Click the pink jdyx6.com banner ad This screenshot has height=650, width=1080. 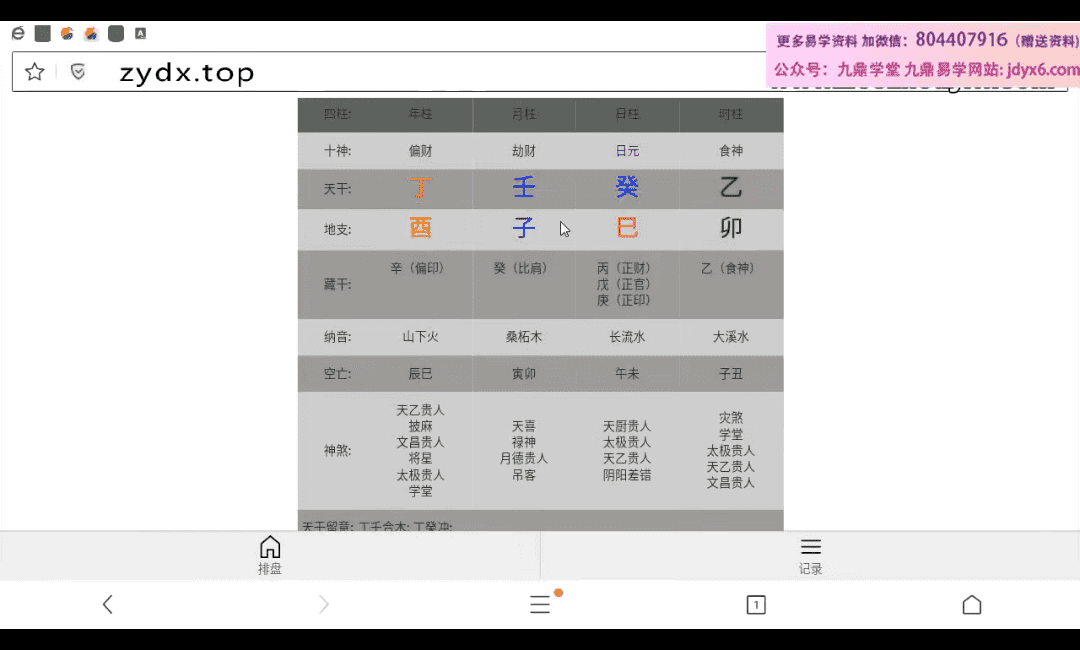pos(923,55)
